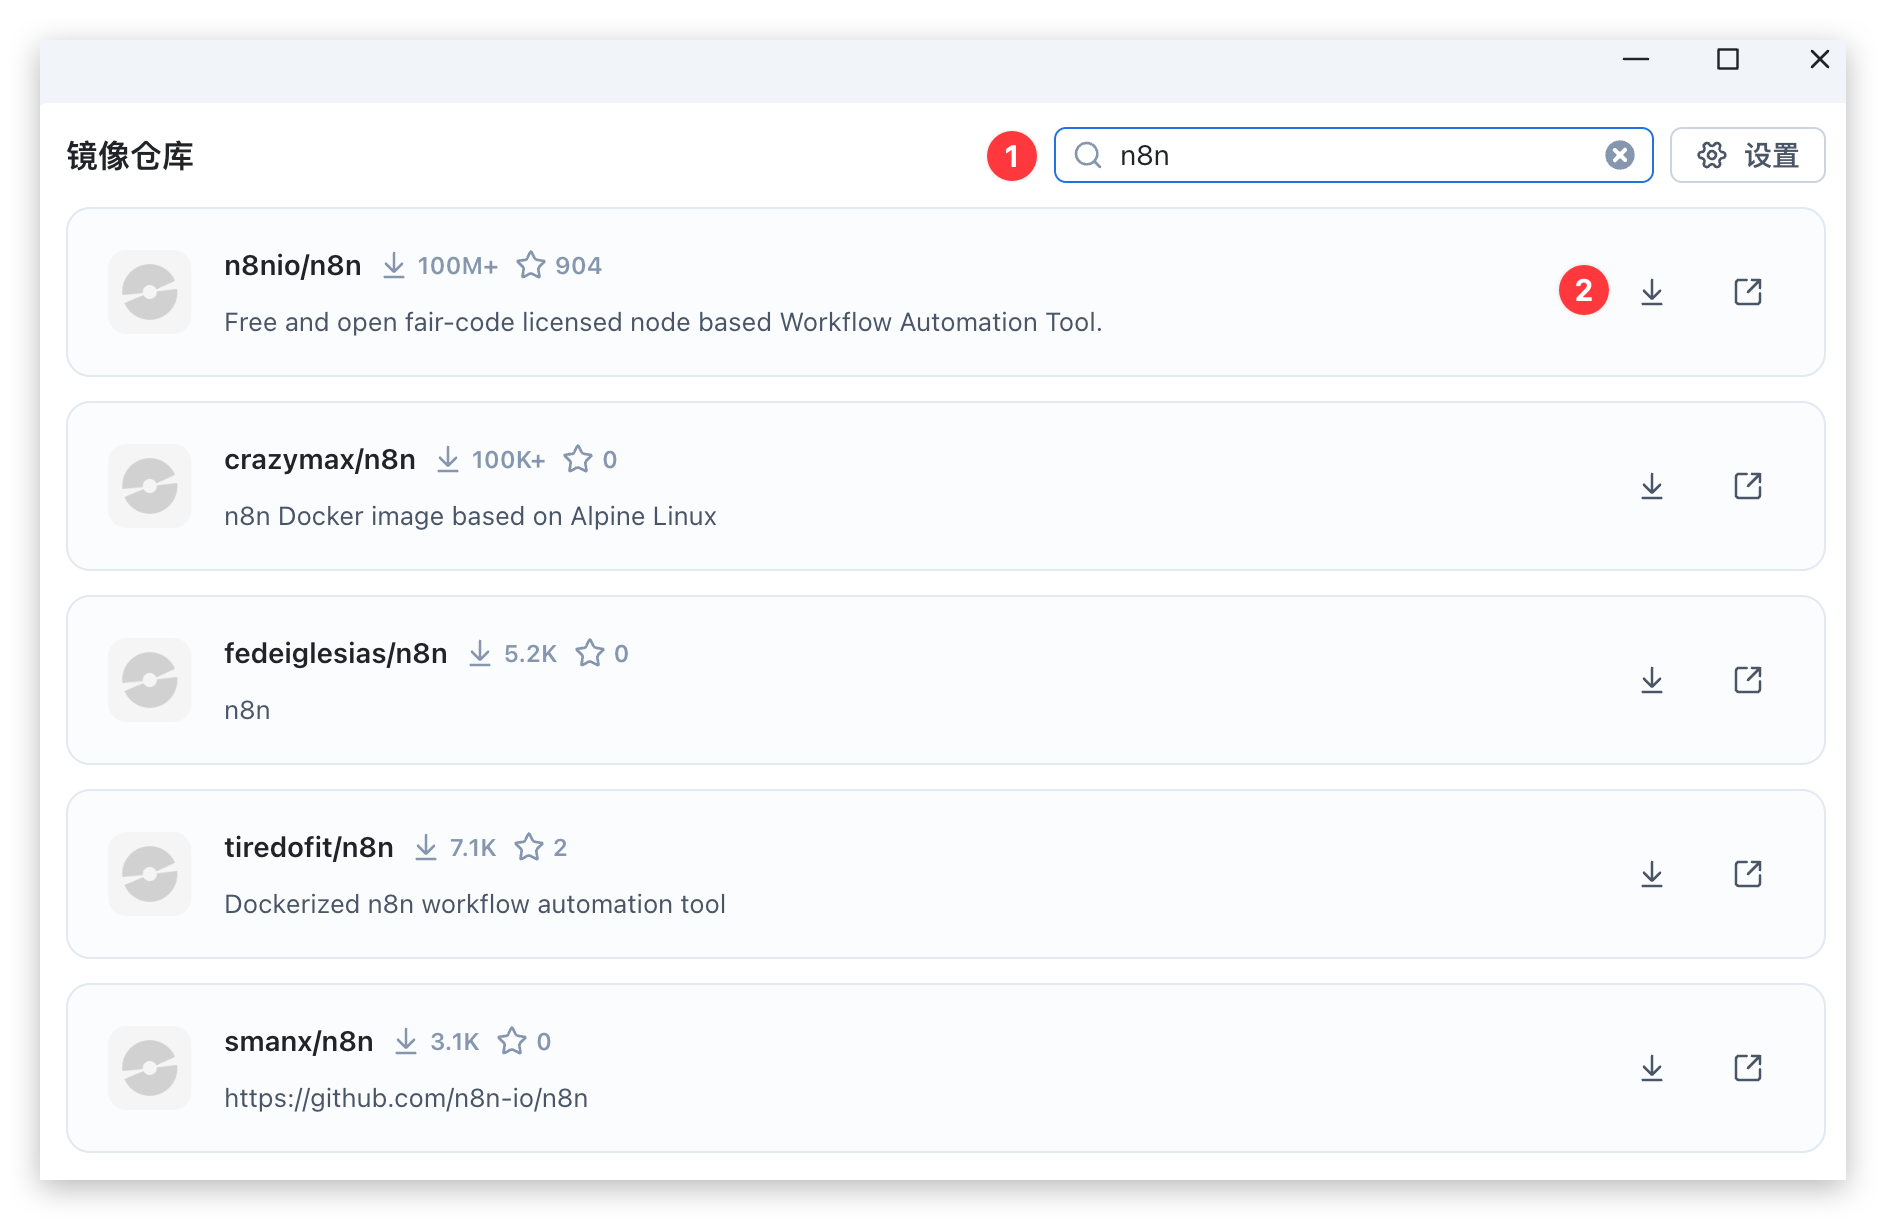The image size is (1886, 1220).
Task: Open crazymax/n8n external link
Action: pyautogui.click(x=1747, y=486)
